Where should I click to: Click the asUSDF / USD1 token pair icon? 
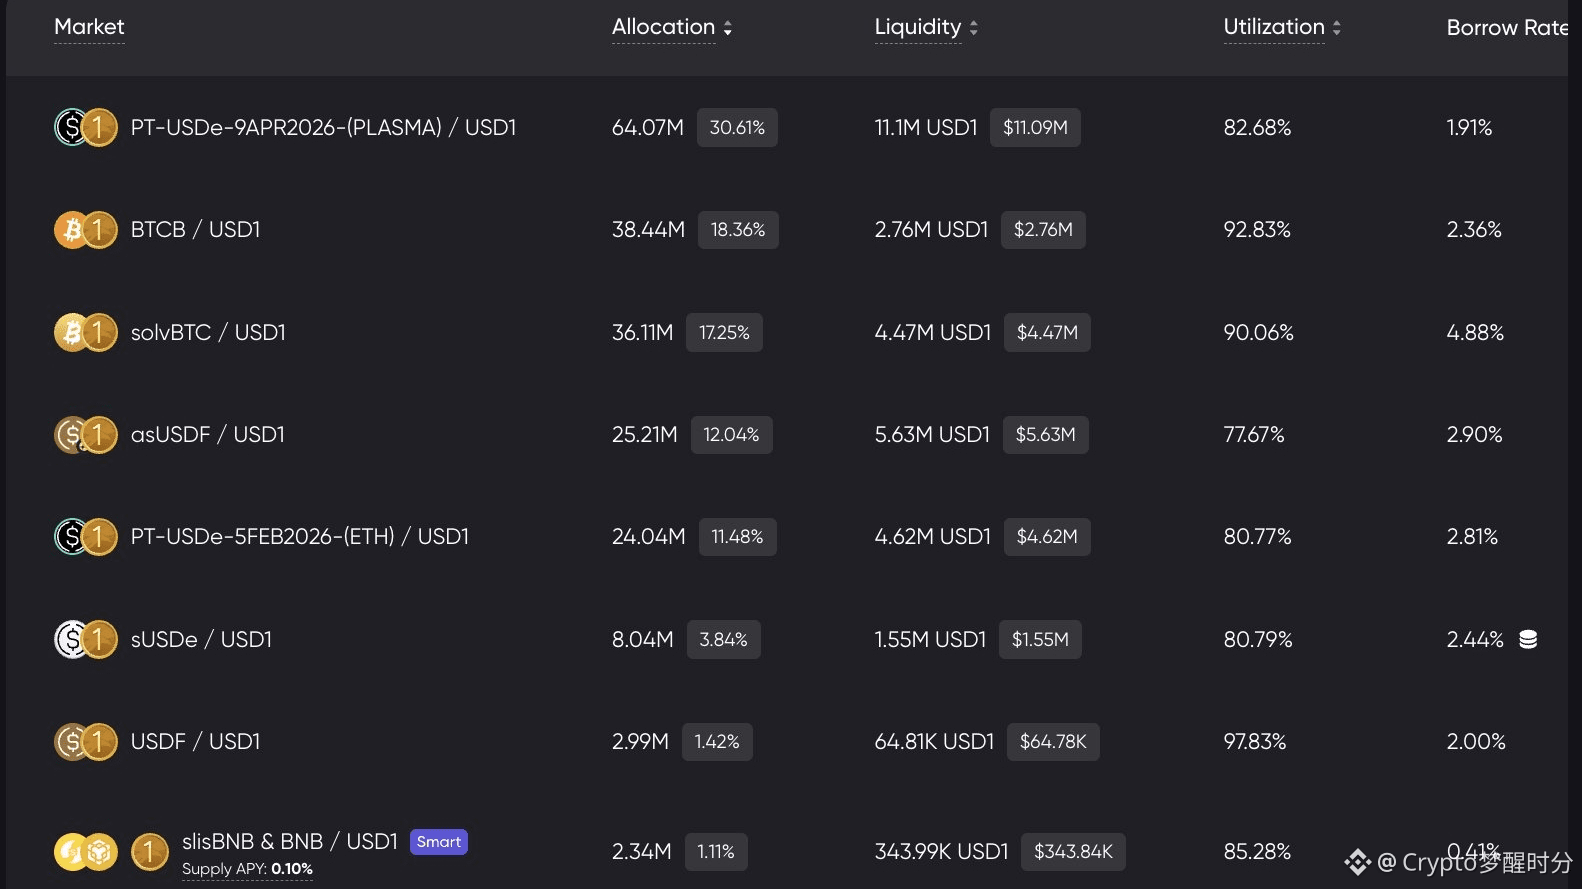(x=85, y=435)
